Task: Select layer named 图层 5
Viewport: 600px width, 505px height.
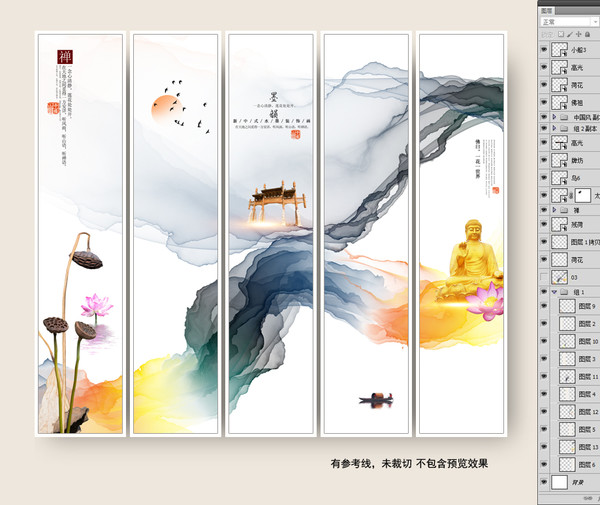Action: point(587,429)
